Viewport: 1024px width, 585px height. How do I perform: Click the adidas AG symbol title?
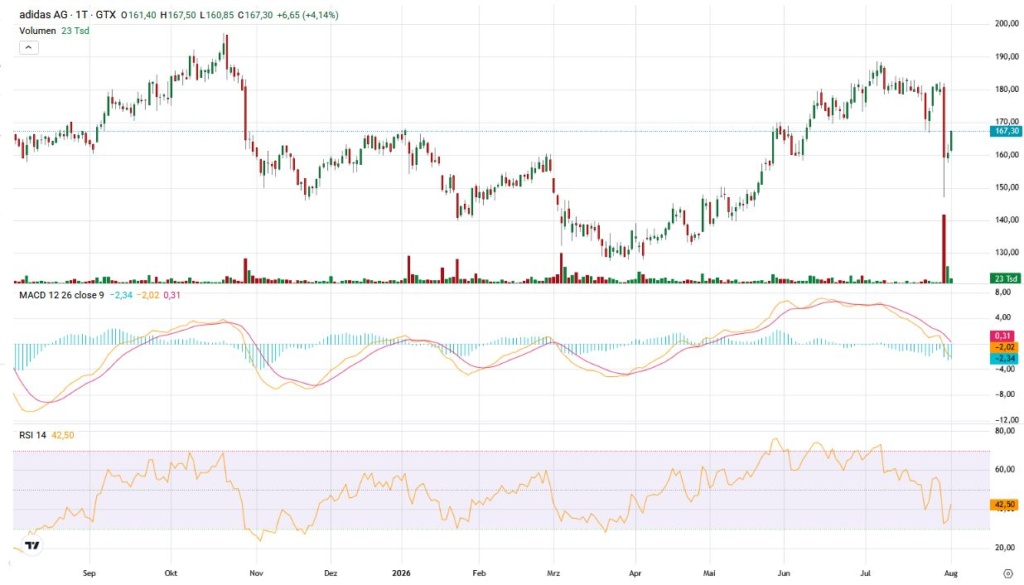coord(44,14)
